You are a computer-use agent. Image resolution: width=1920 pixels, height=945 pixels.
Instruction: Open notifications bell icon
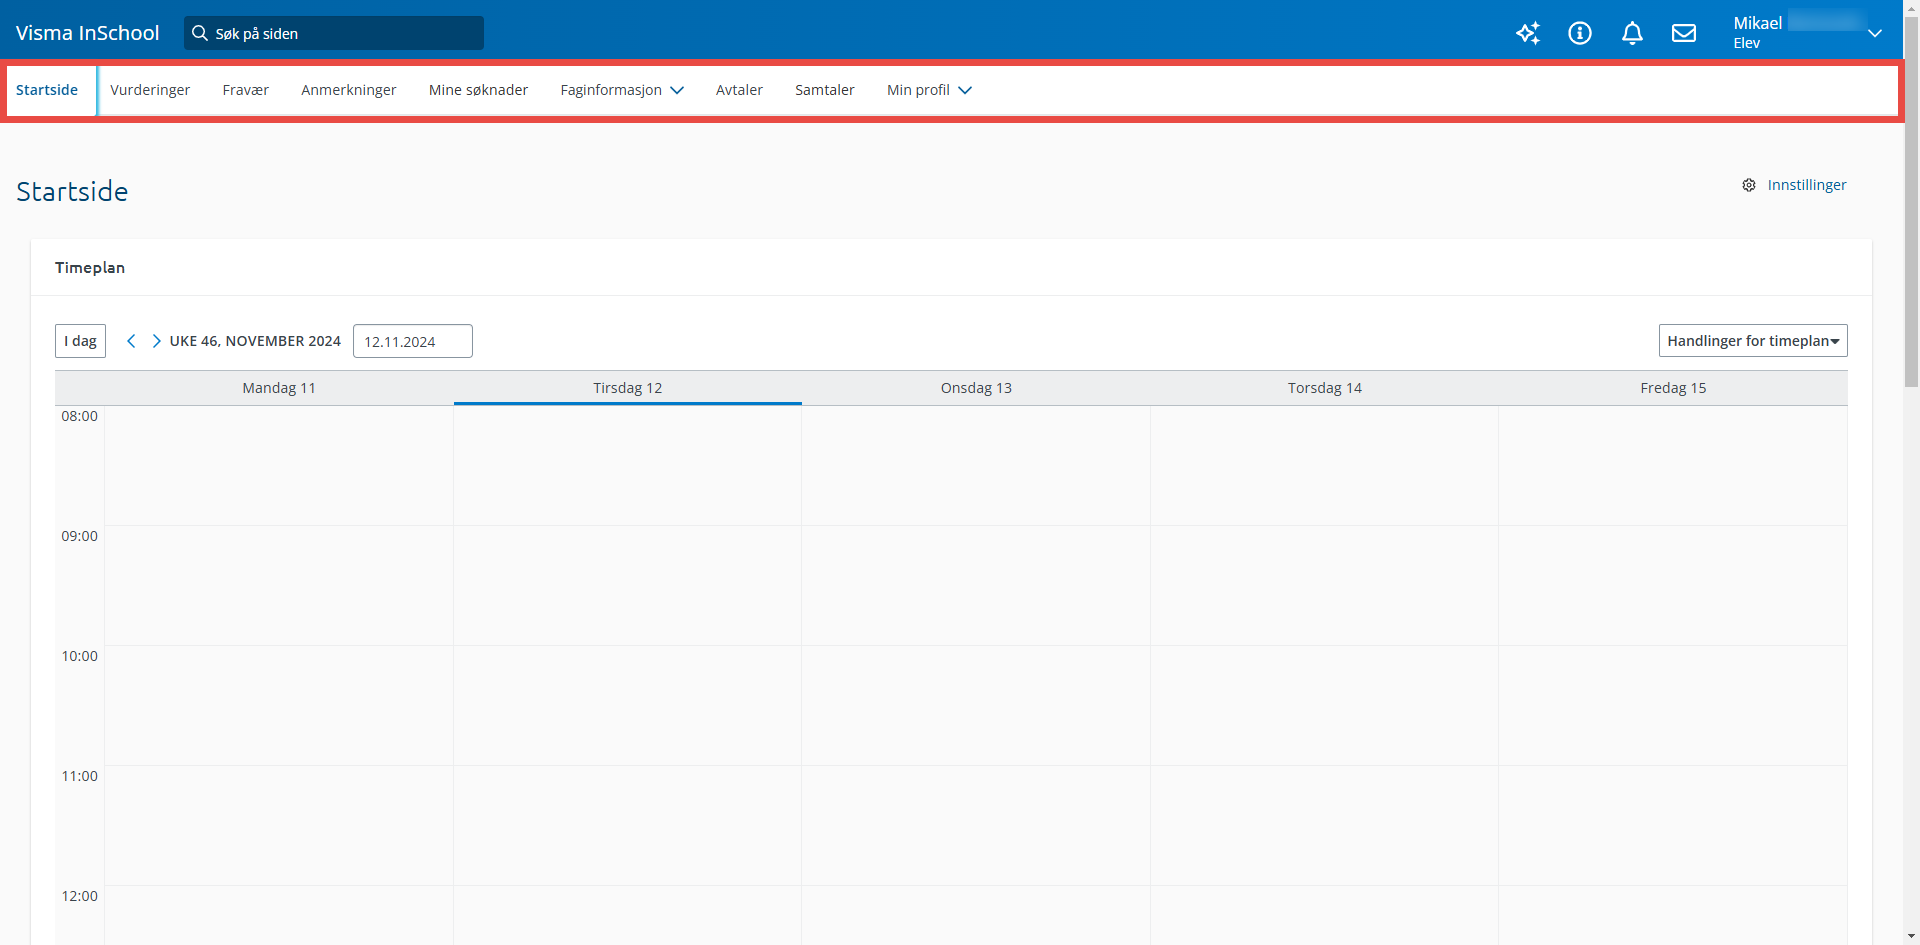1632,33
